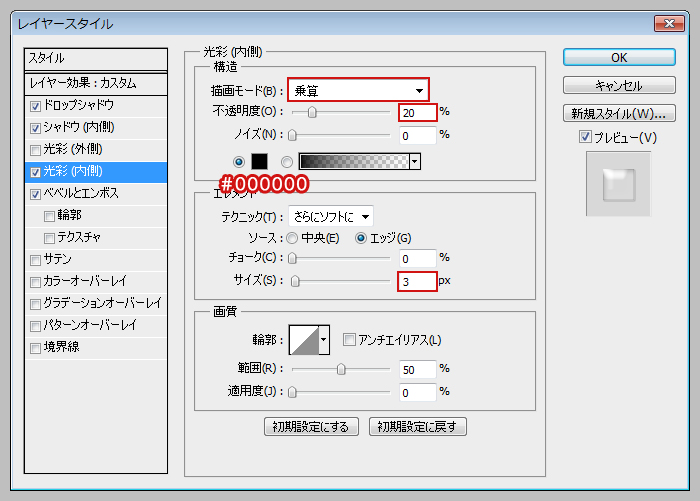Click the 不透明度(O) slider handle
This screenshot has height=501, width=700.
tap(312, 112)
